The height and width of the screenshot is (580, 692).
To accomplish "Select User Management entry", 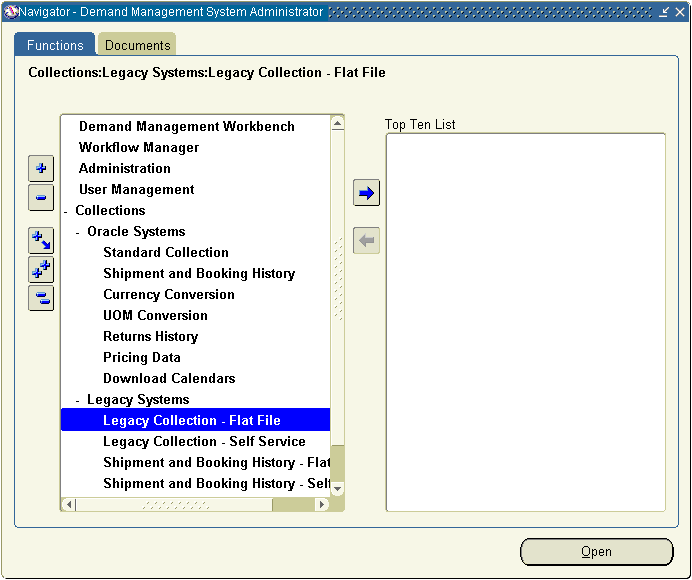I will click(136, 189).
